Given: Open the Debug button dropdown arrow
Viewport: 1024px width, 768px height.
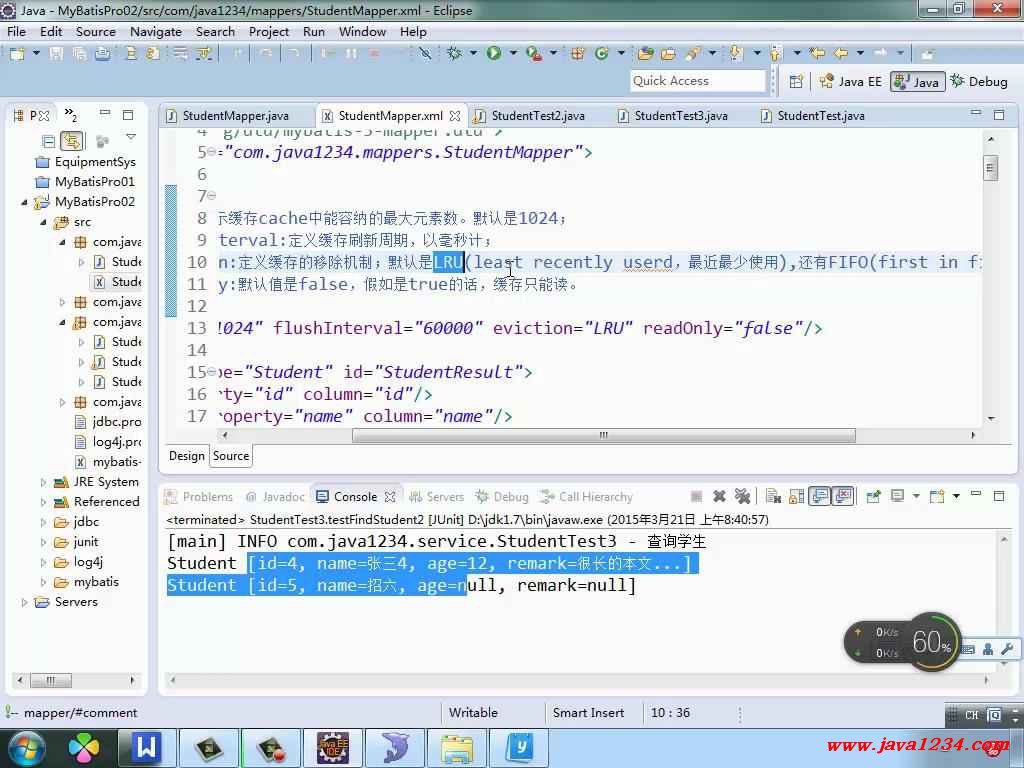Looking at the screenshot, I should click(473, 54).
